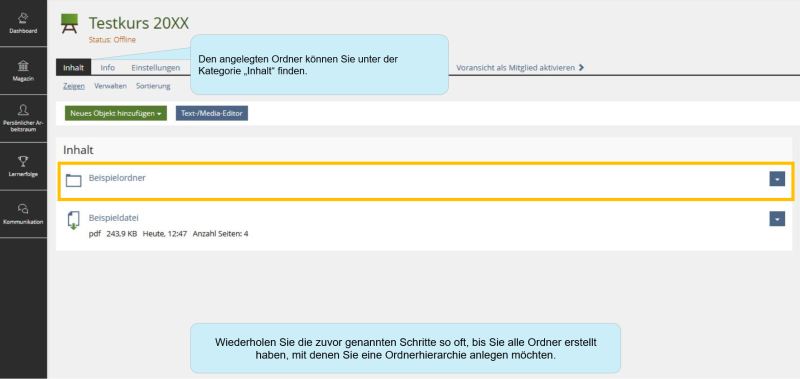Click the course blackboard icon beside Testkurs 20XX
The image size is (800, 379).
coord(69,23)
